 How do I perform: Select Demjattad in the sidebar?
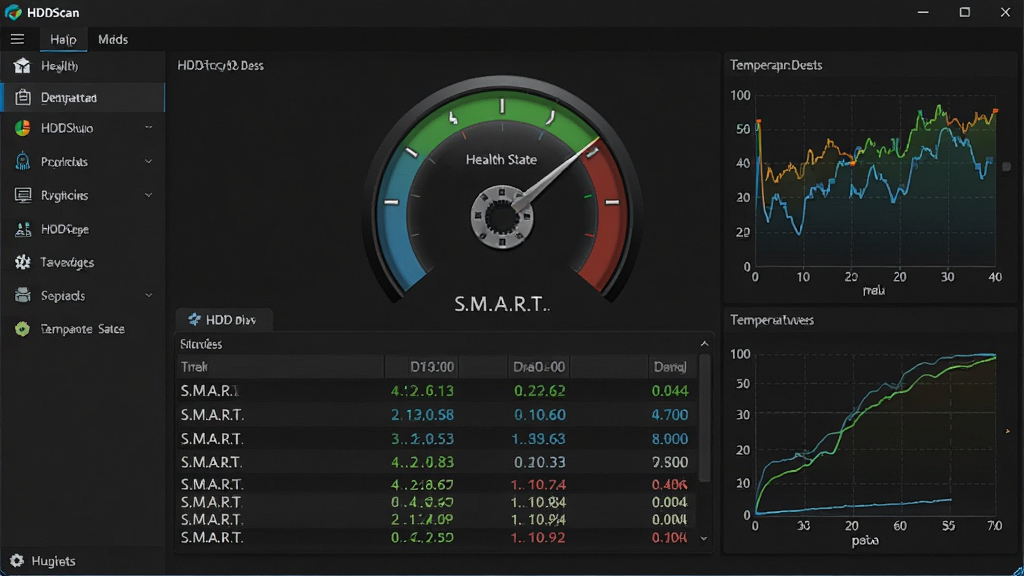tap(82, 97)
